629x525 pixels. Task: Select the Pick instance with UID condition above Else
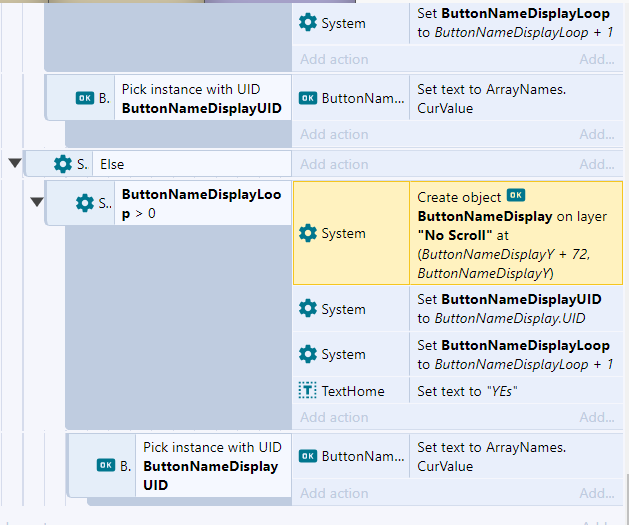[x=203, y=98]
